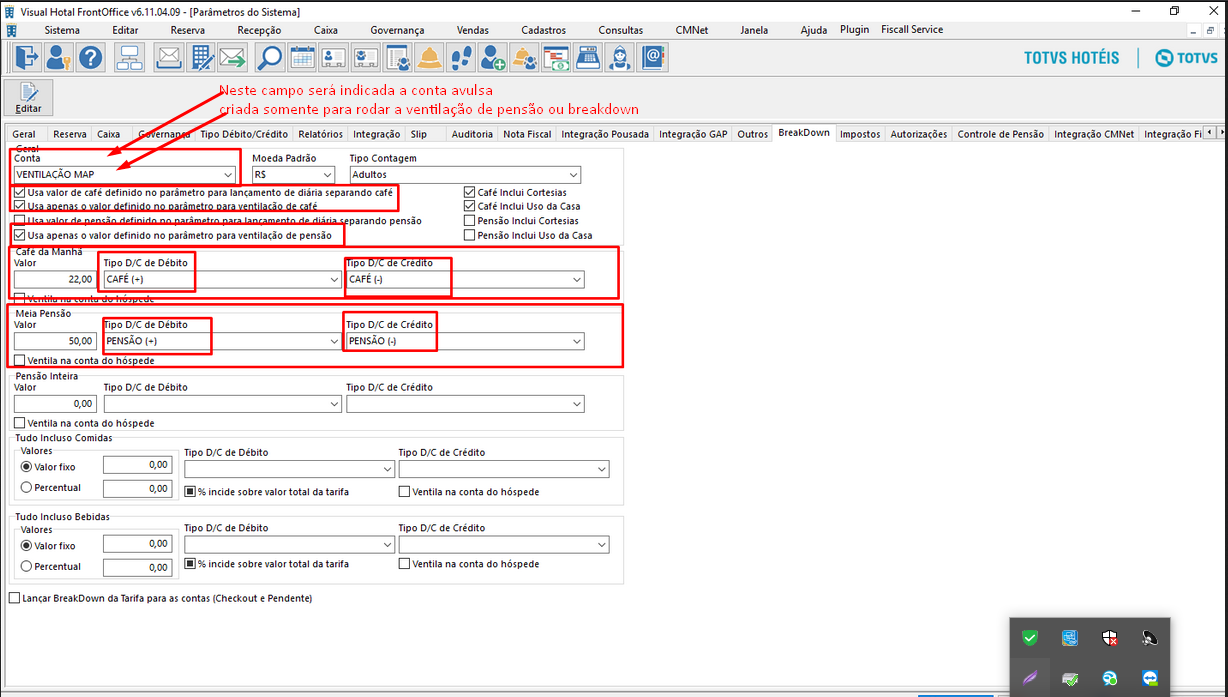Open the Conta dropdown showing VENTILACÃO MAP
1228x697 pixels.
tap(126, 174)
